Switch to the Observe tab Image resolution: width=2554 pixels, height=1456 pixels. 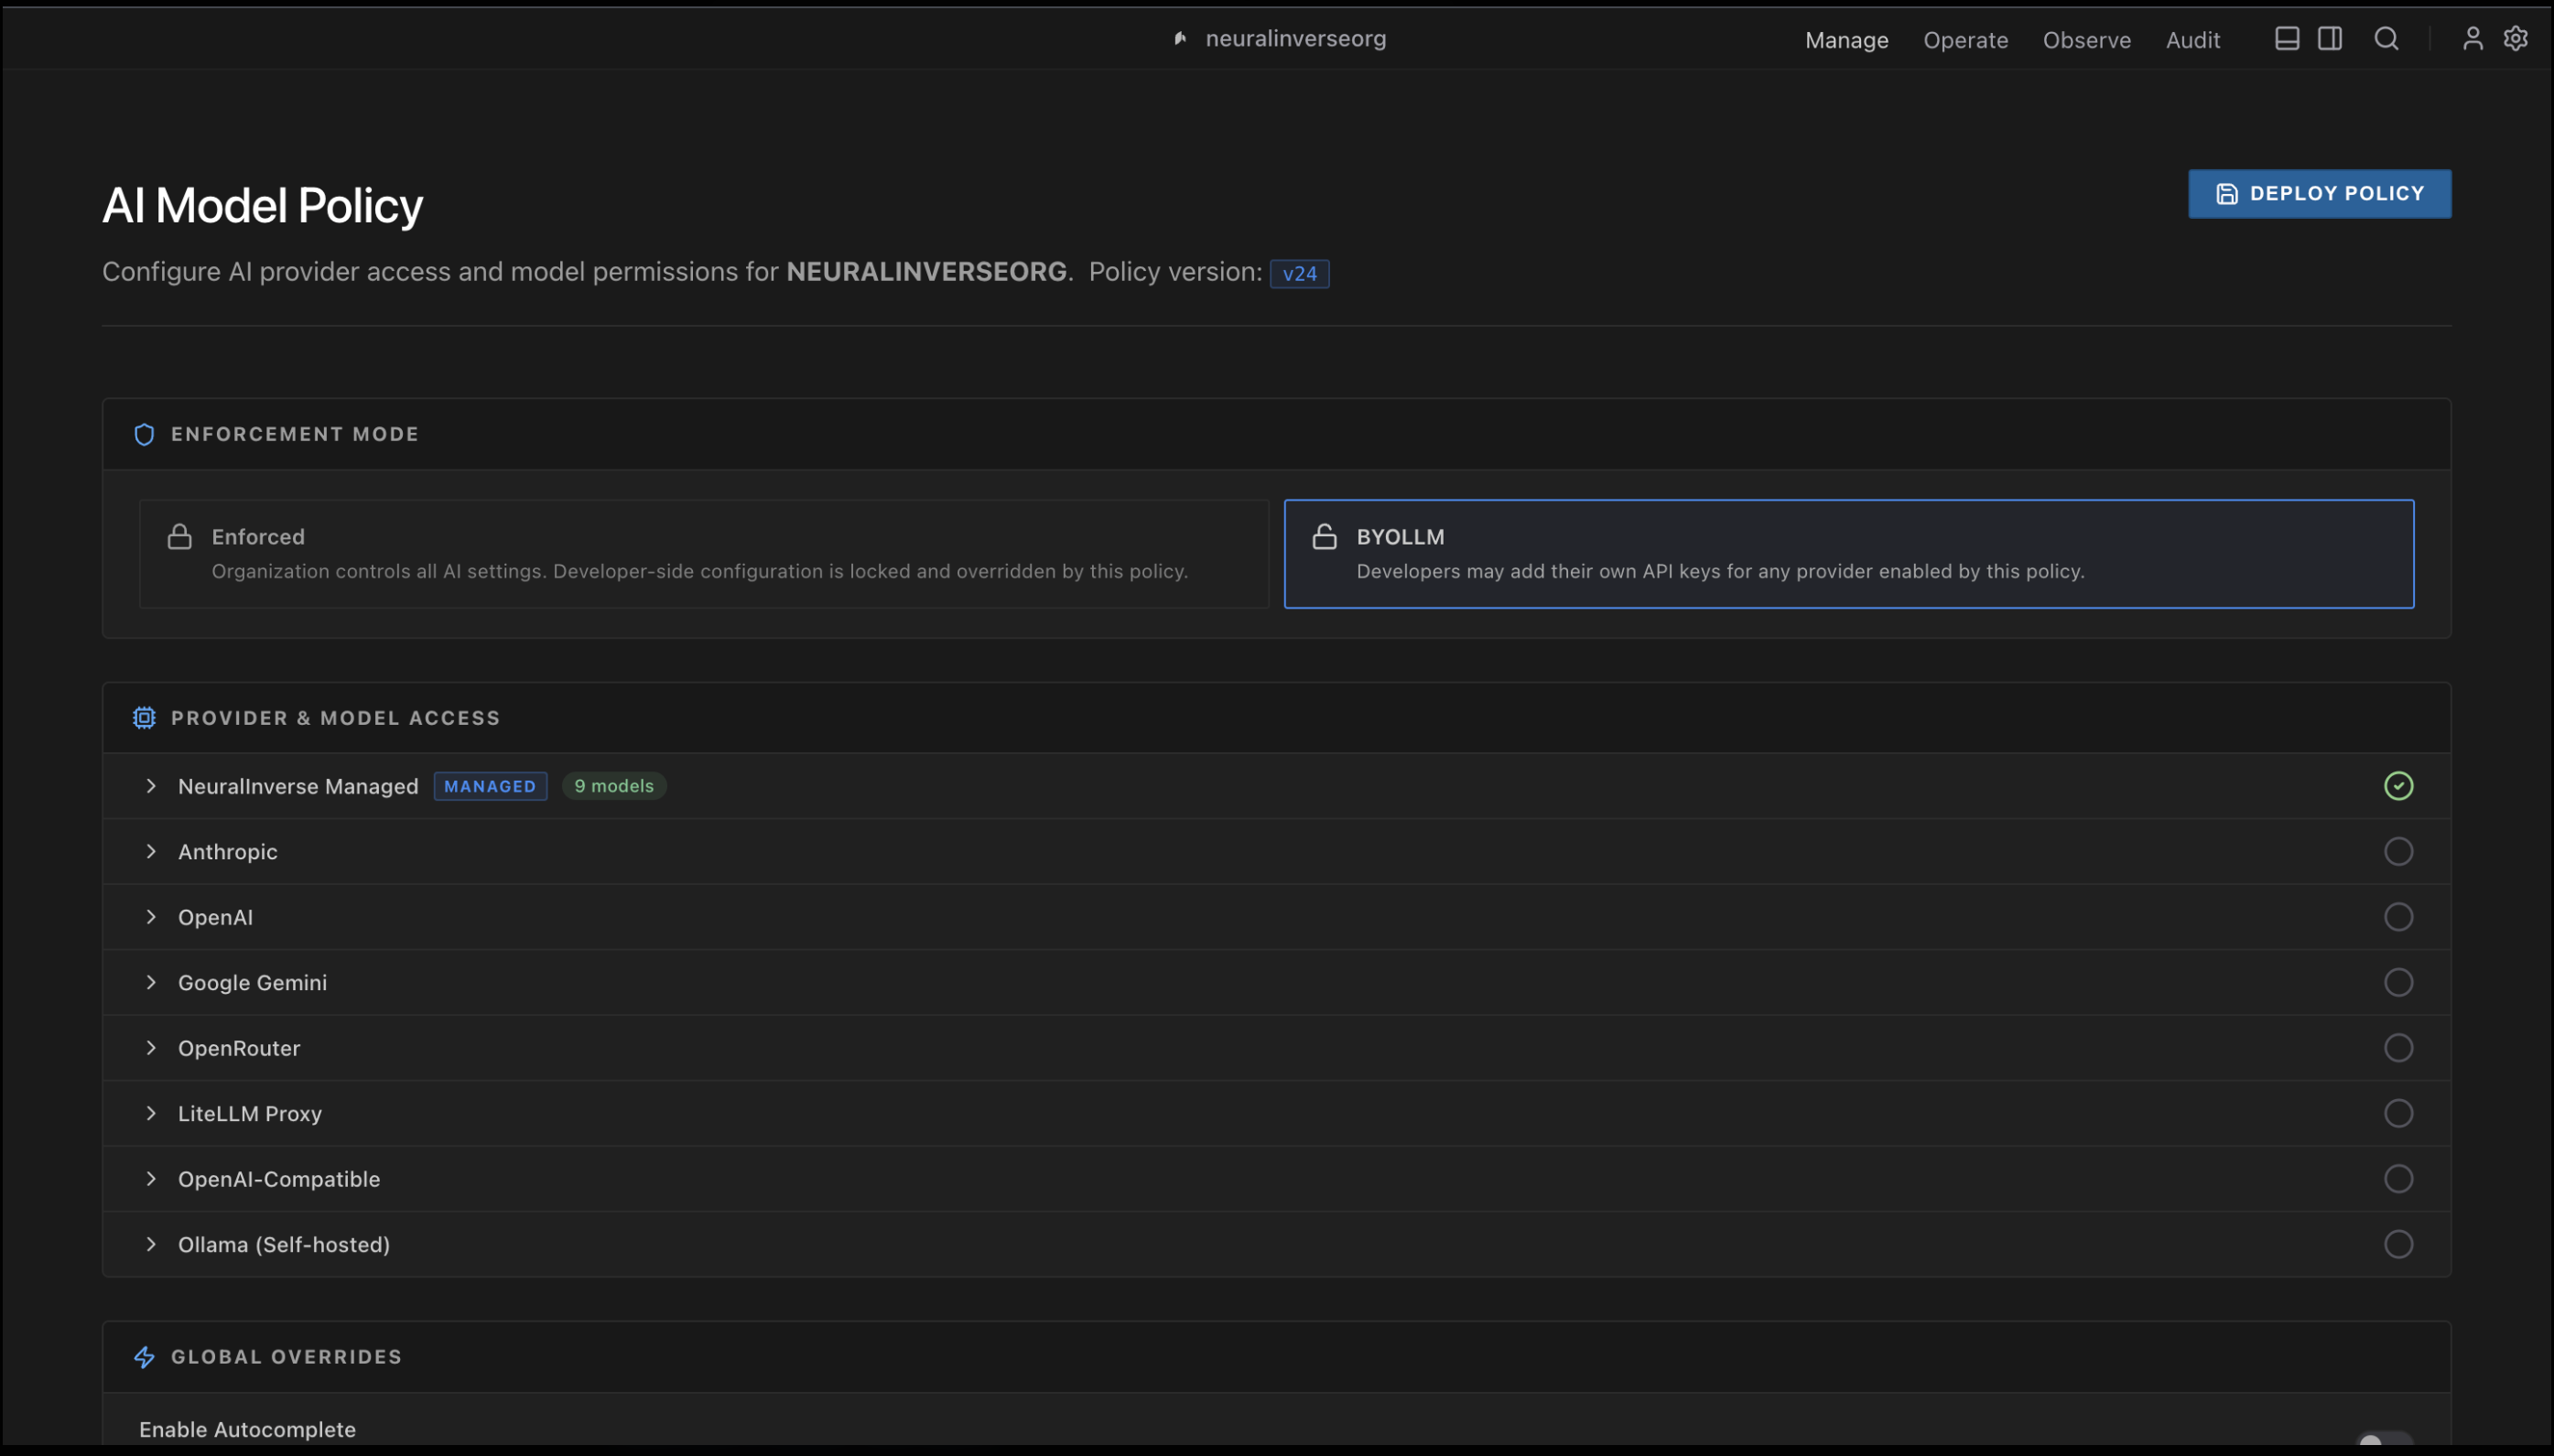2086,40
